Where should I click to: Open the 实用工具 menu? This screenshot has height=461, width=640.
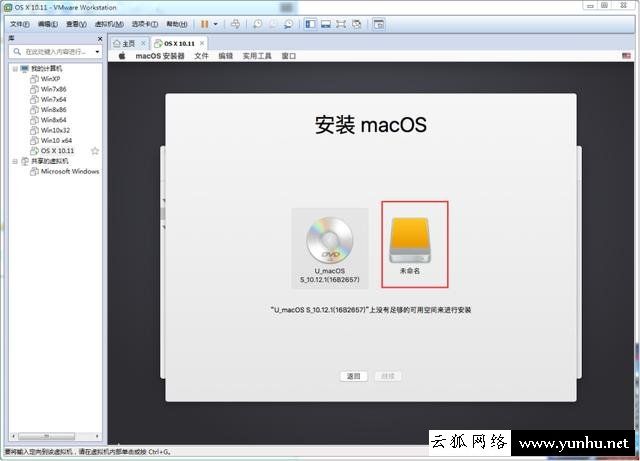coord(257,56)
